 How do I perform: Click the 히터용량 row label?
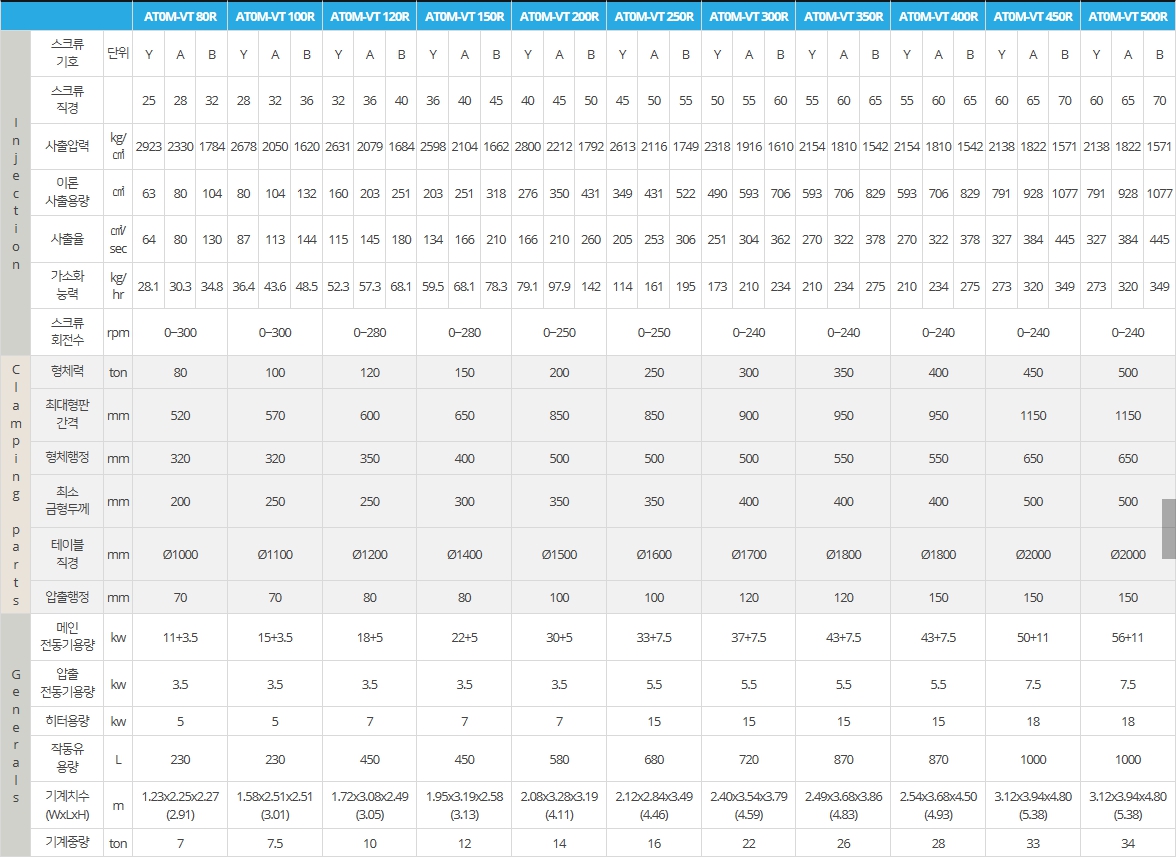(67, 721)
